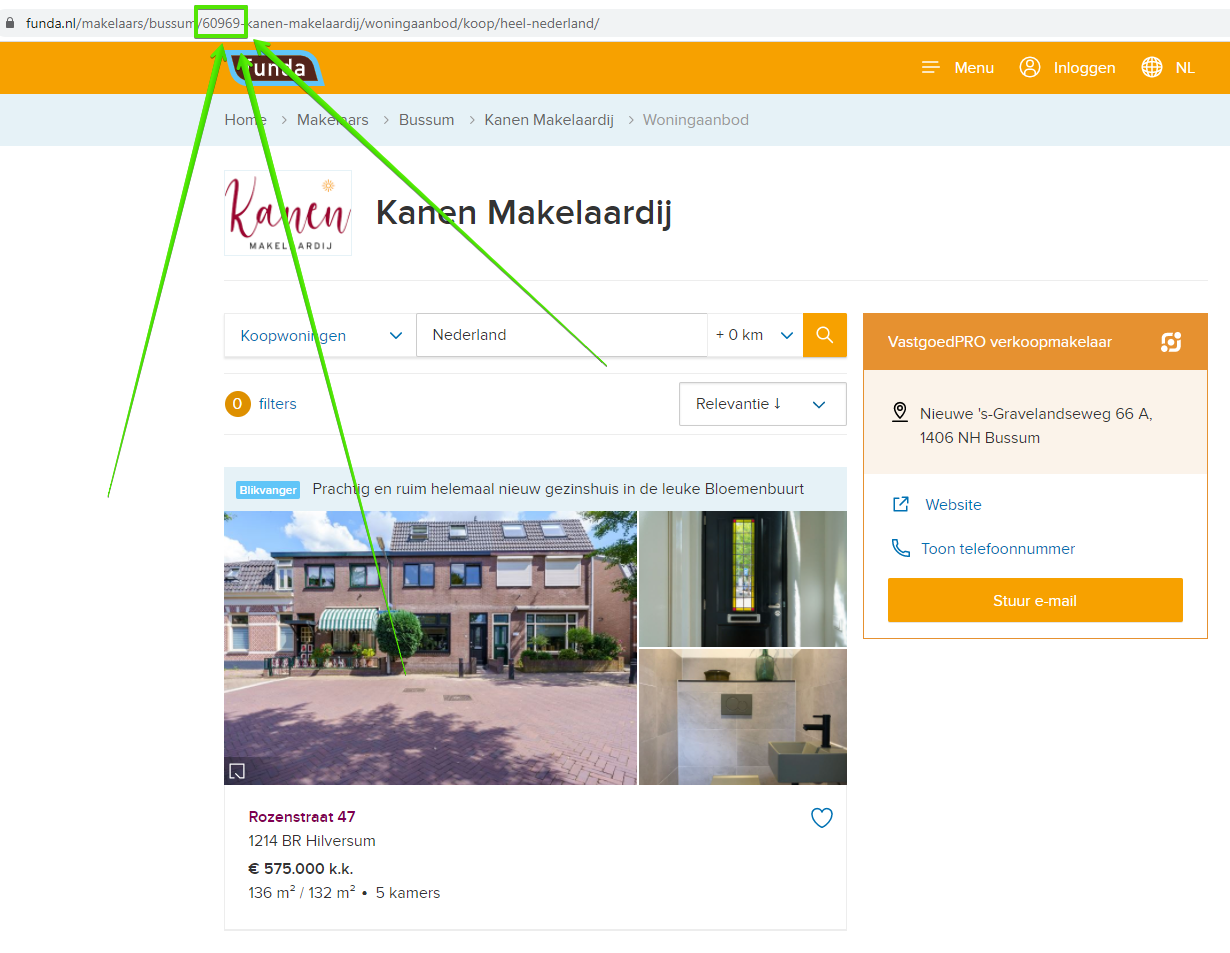Click the Blikvanger label tag
The image size is (1230, 953).
268,490
